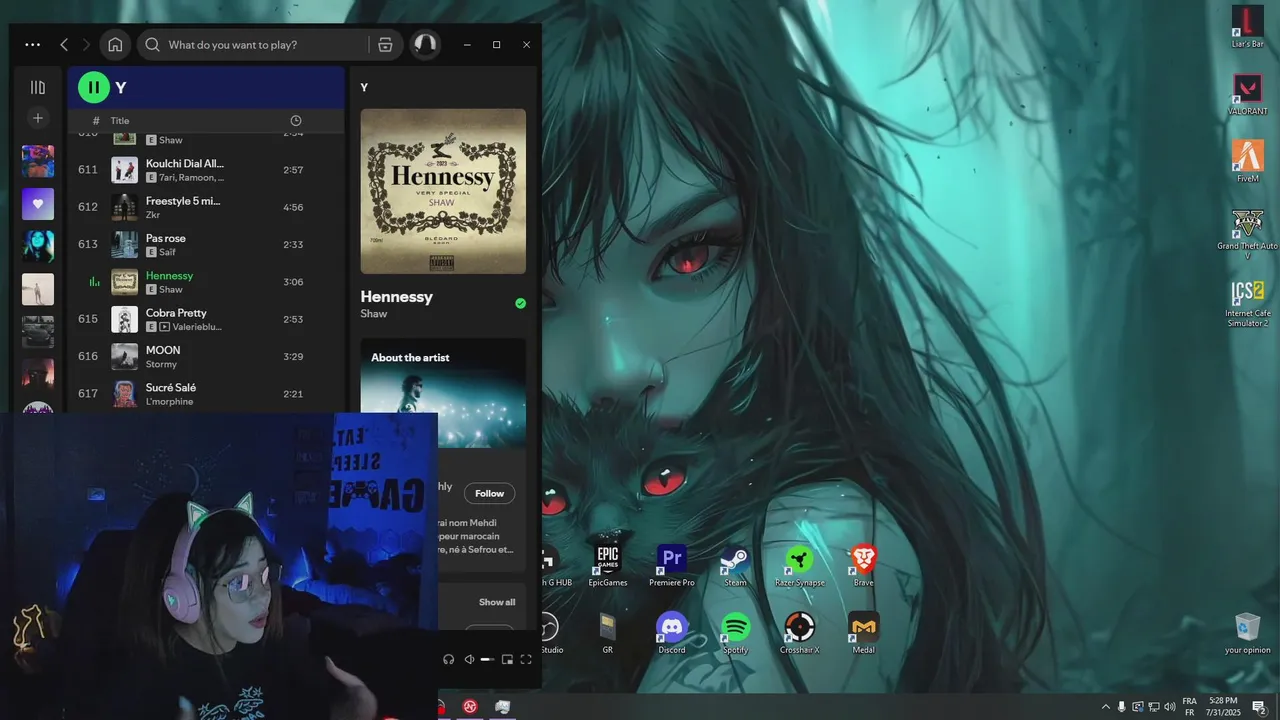Launch Spotify desktop shortcut
Image resolution: width=1280 pixels, height=720 pixels.
[x=735, y=633]
